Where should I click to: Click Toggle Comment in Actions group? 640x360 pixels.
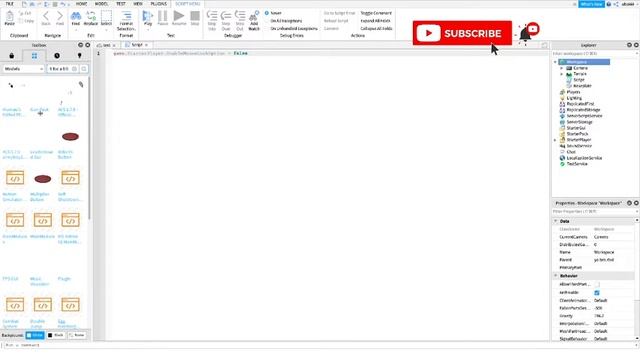(376, 13)
